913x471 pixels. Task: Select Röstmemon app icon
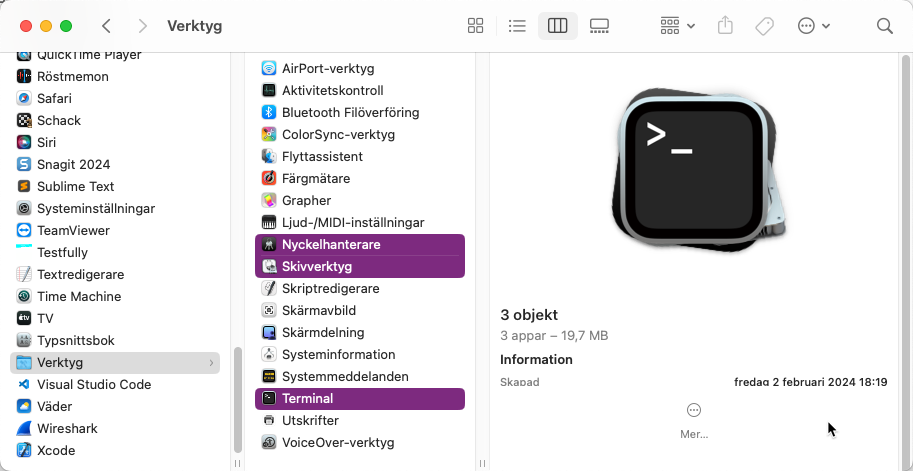[23, 76]
